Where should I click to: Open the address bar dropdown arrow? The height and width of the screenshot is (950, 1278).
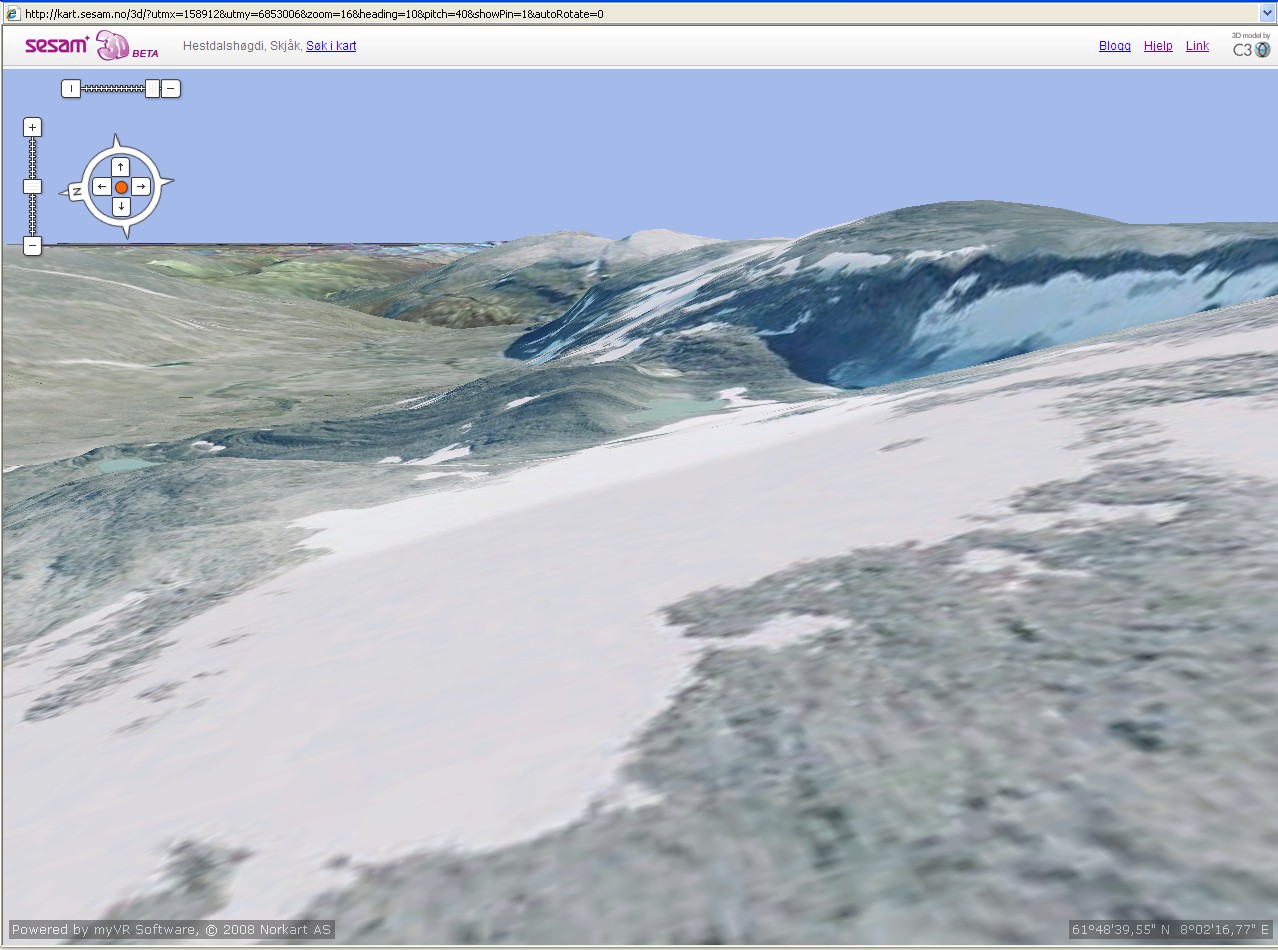(1266, 14)
